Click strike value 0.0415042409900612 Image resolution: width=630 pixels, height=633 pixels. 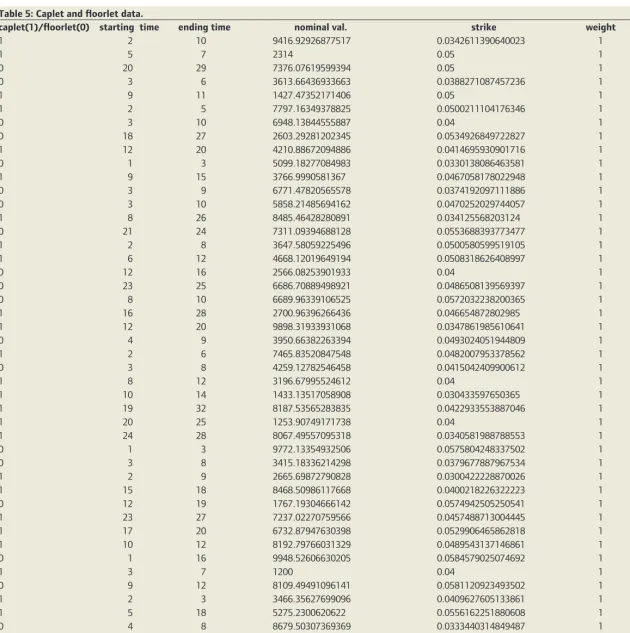click(481, 368)
